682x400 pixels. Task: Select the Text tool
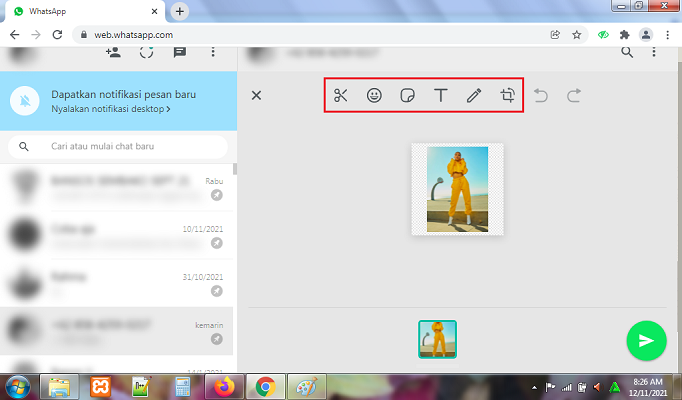441,95
